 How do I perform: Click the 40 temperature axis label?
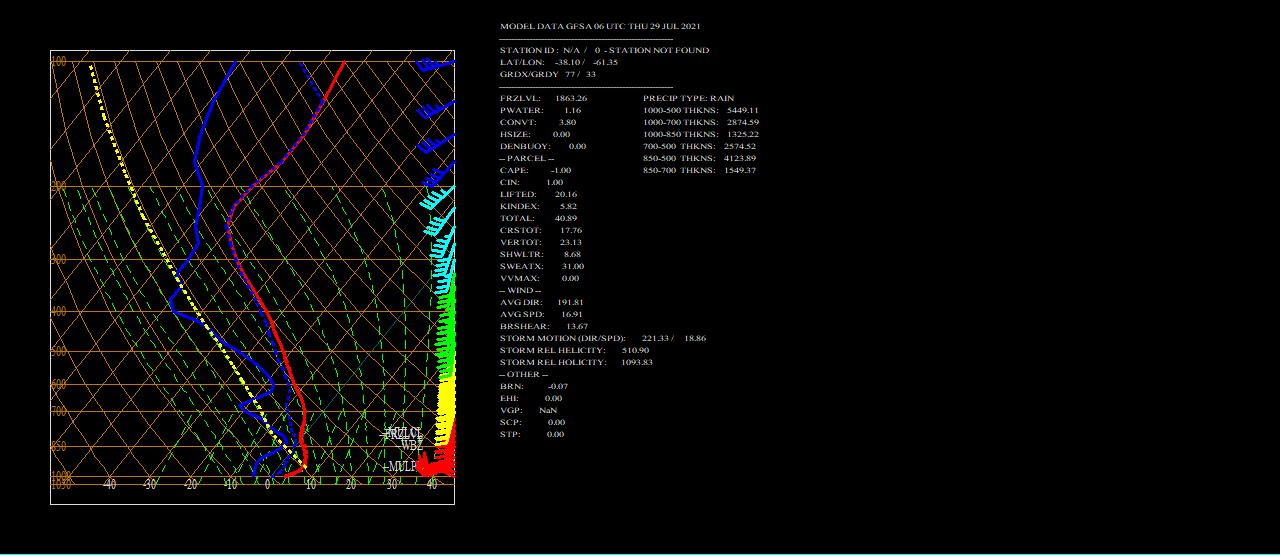point(432,485)
